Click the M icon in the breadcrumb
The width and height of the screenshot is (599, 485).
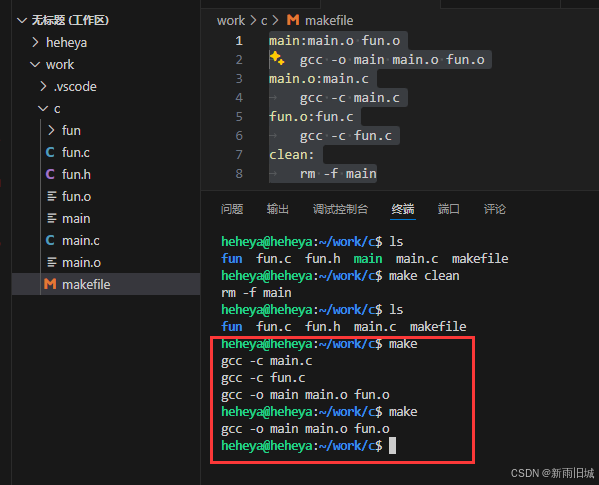[293, 20]
